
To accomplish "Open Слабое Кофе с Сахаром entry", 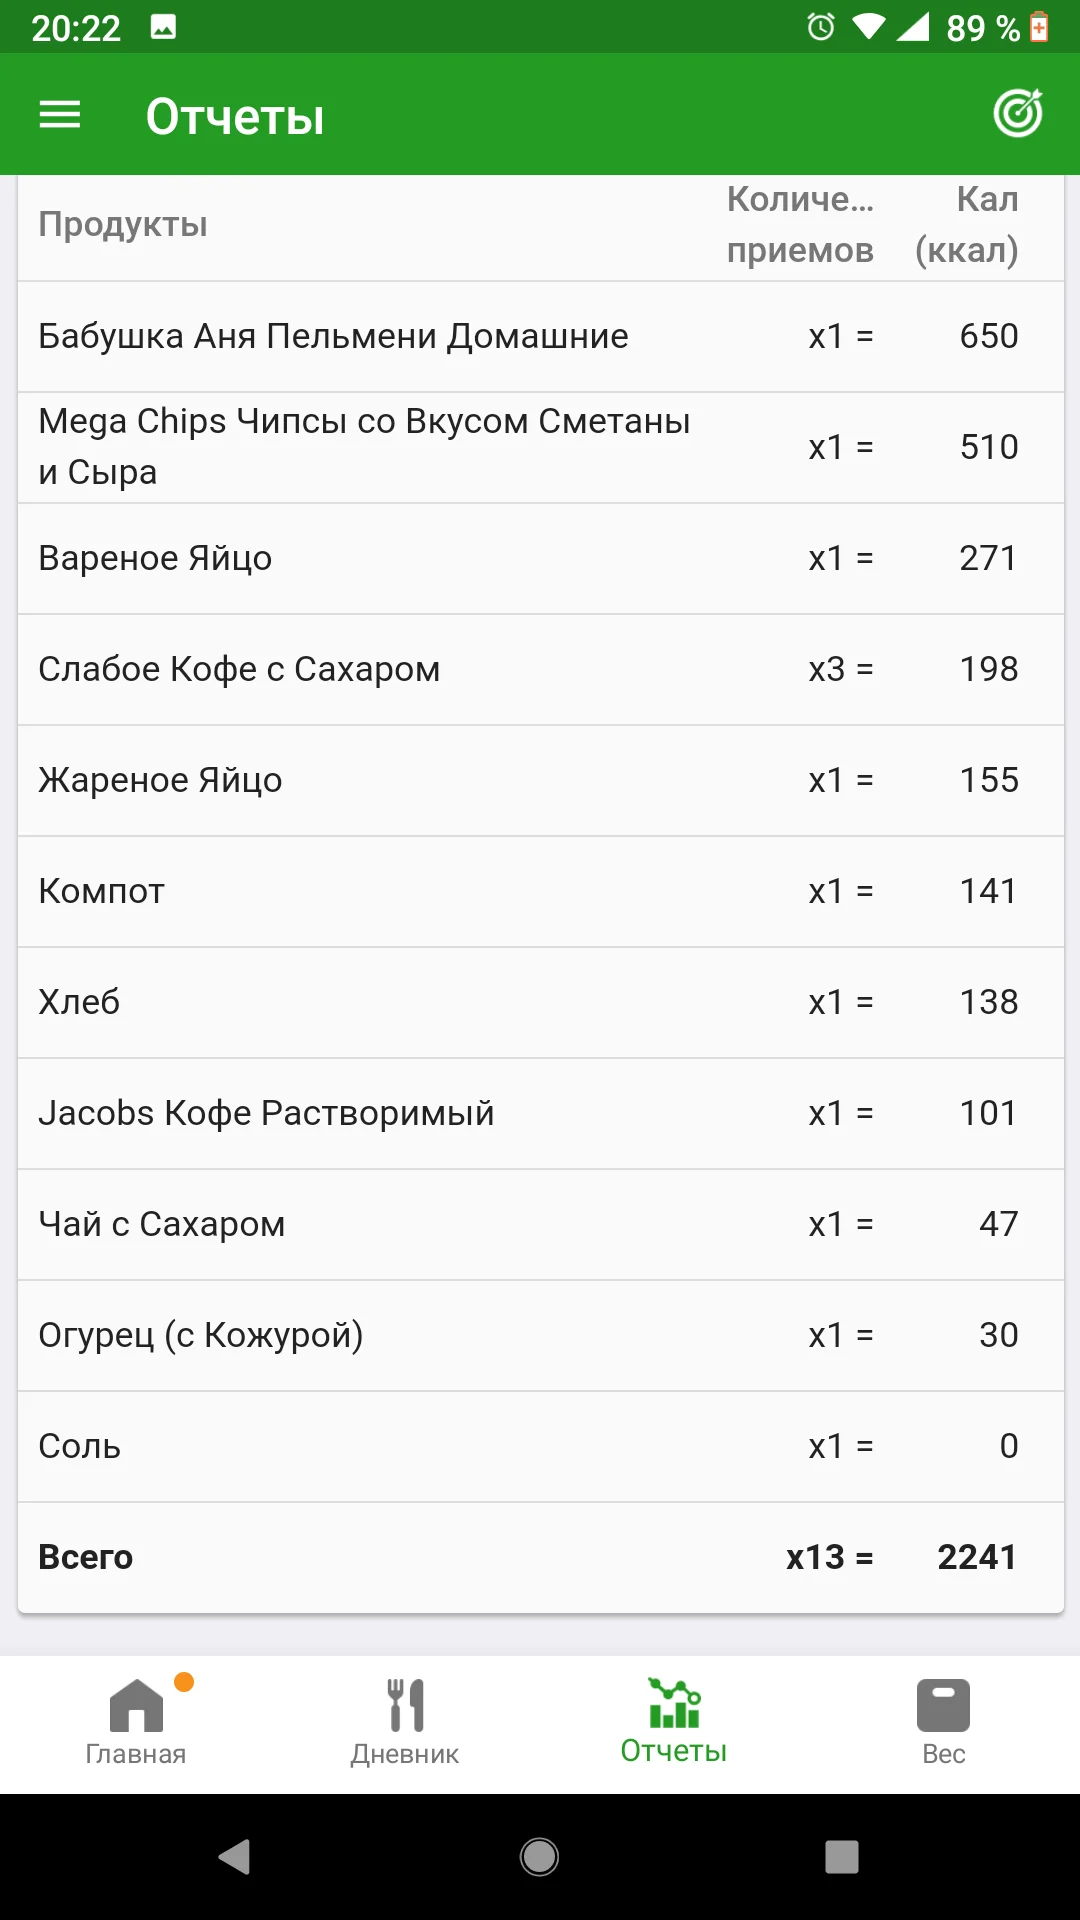I will tap(540, 669).
